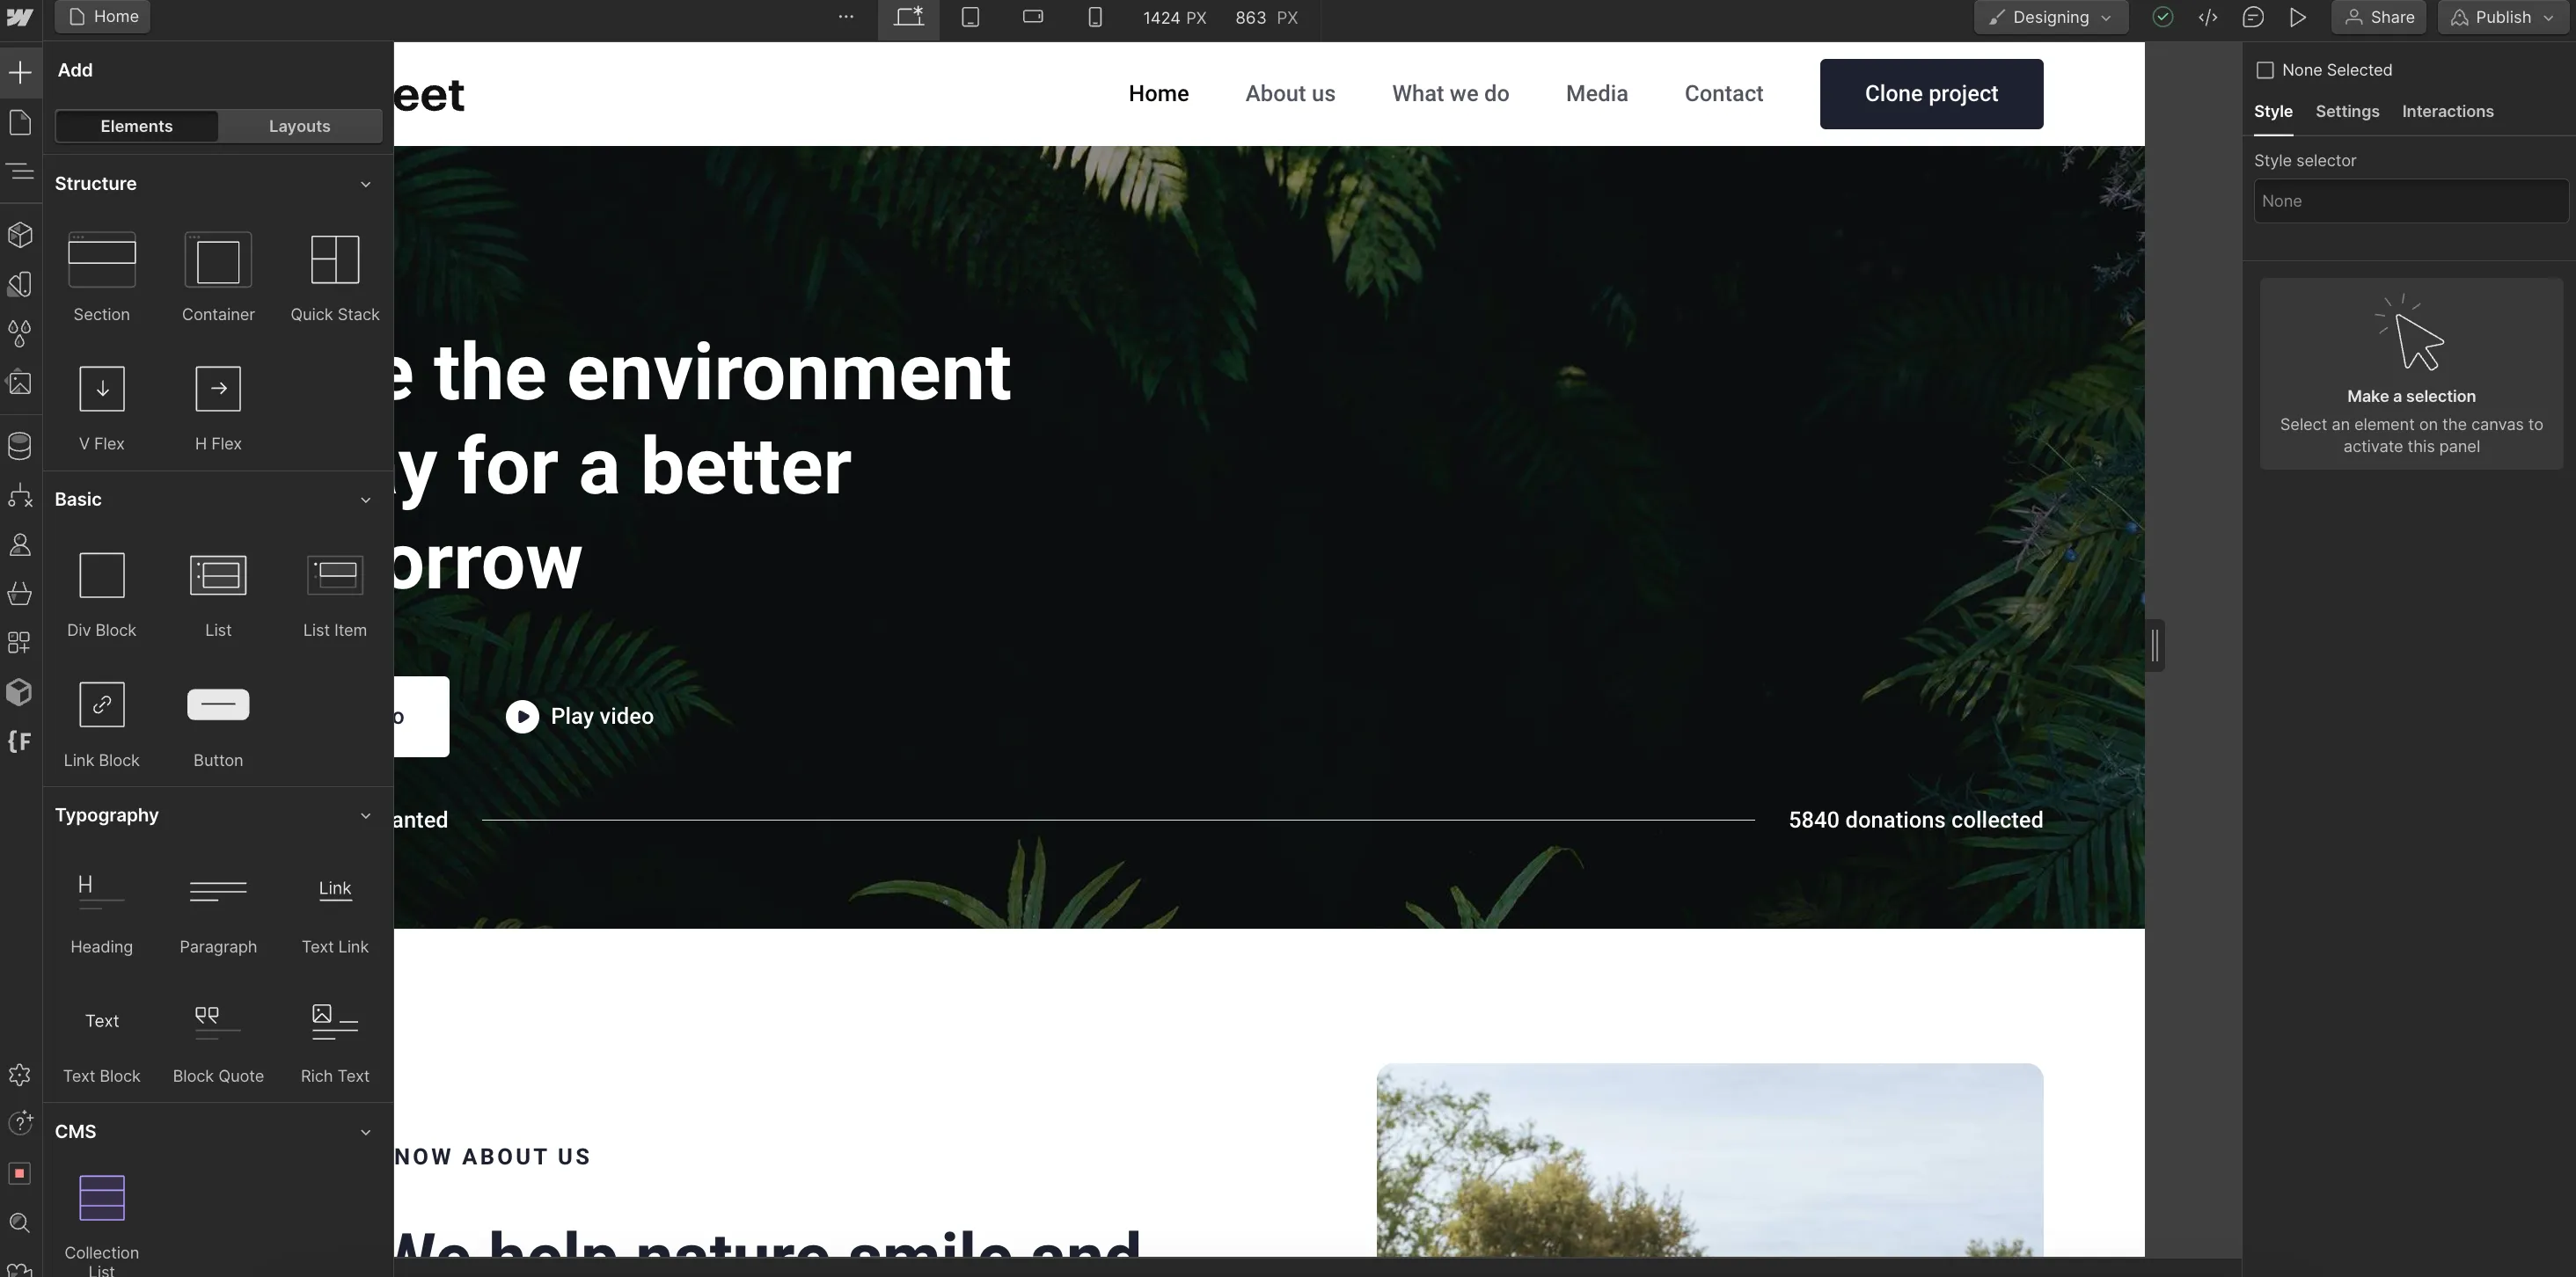Open the CMS database icon
Image resolution: width=2576 pixels, height=1277 pixels.
click(x=20, y=446)
